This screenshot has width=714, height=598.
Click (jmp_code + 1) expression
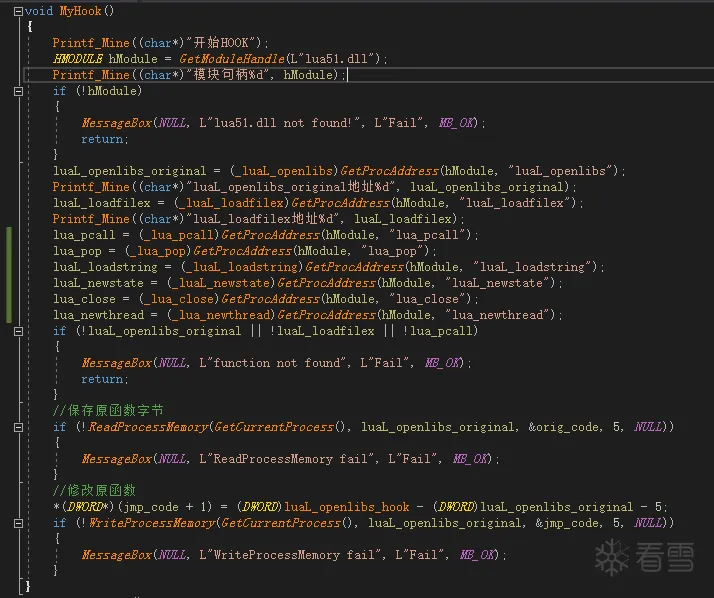click(165, 507)
